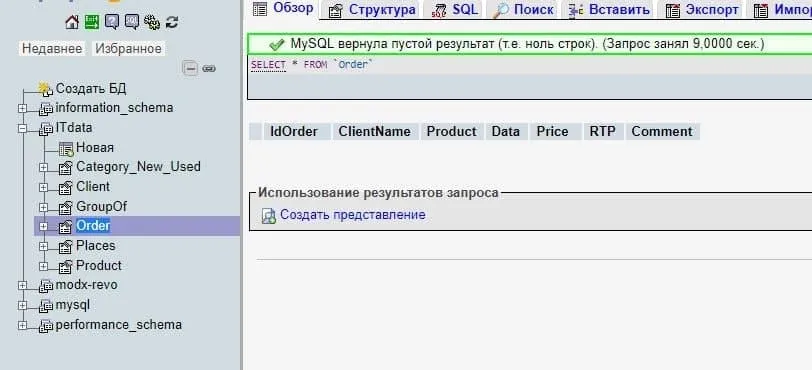The width and height of the screenshot is (812, 370).
Task: Click Новая to create a new table
Action: pos(95,148)
